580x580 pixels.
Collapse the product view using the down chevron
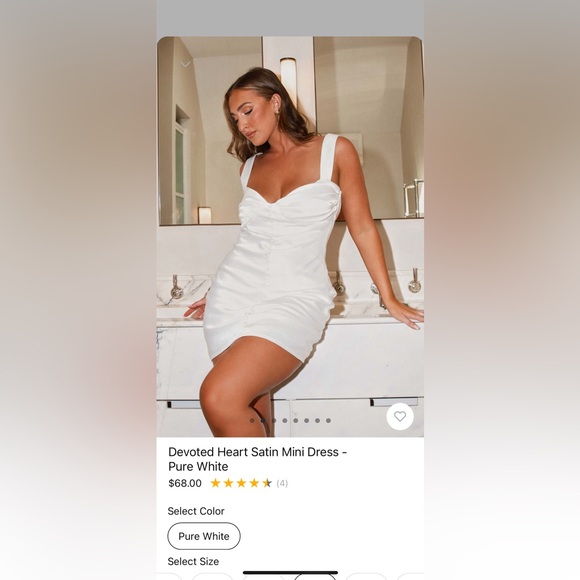[x=185, y=64]
